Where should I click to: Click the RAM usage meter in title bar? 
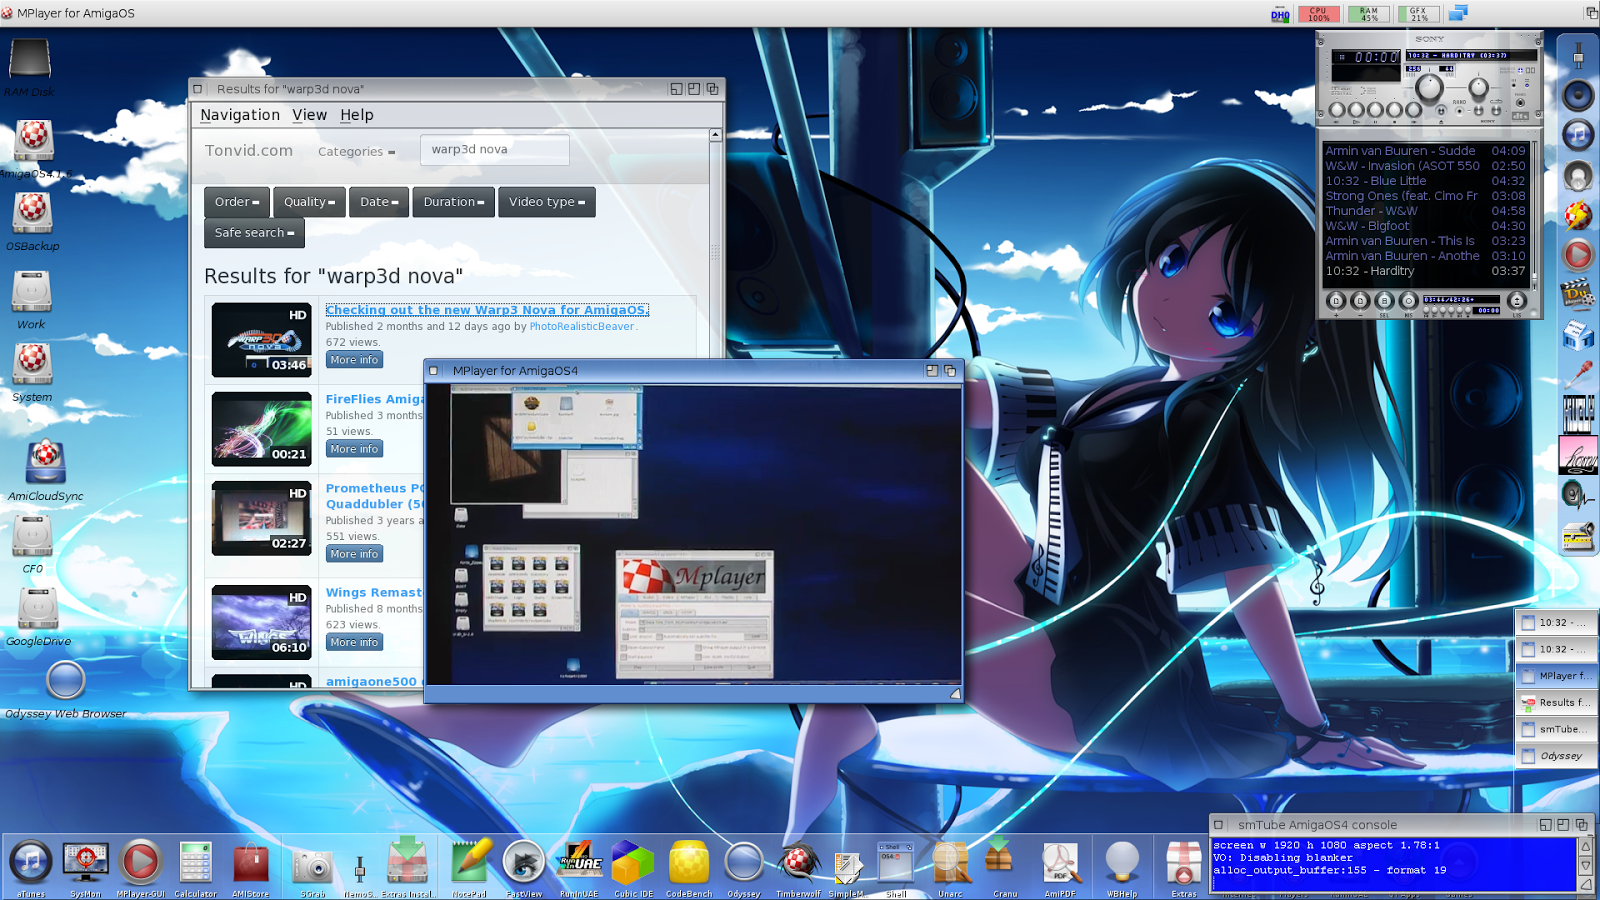(x=1369, y=14)
